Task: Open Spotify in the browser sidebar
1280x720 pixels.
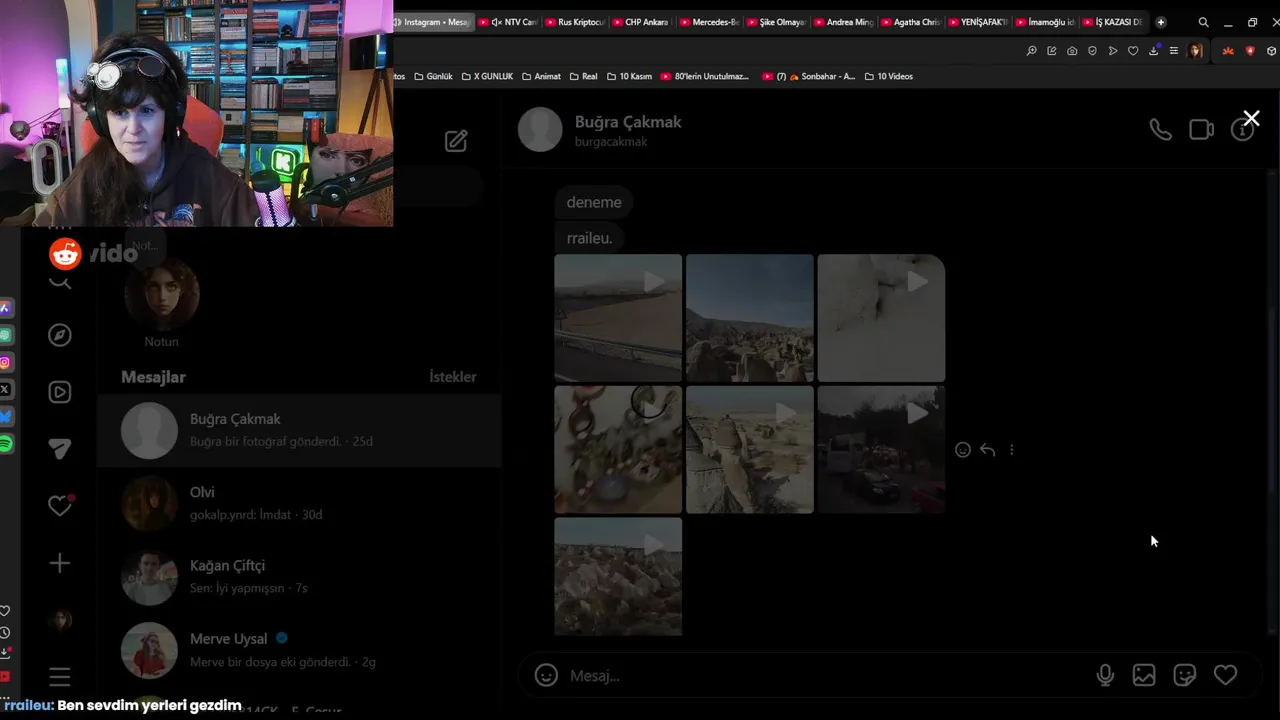Action: (x=6, y=443)
